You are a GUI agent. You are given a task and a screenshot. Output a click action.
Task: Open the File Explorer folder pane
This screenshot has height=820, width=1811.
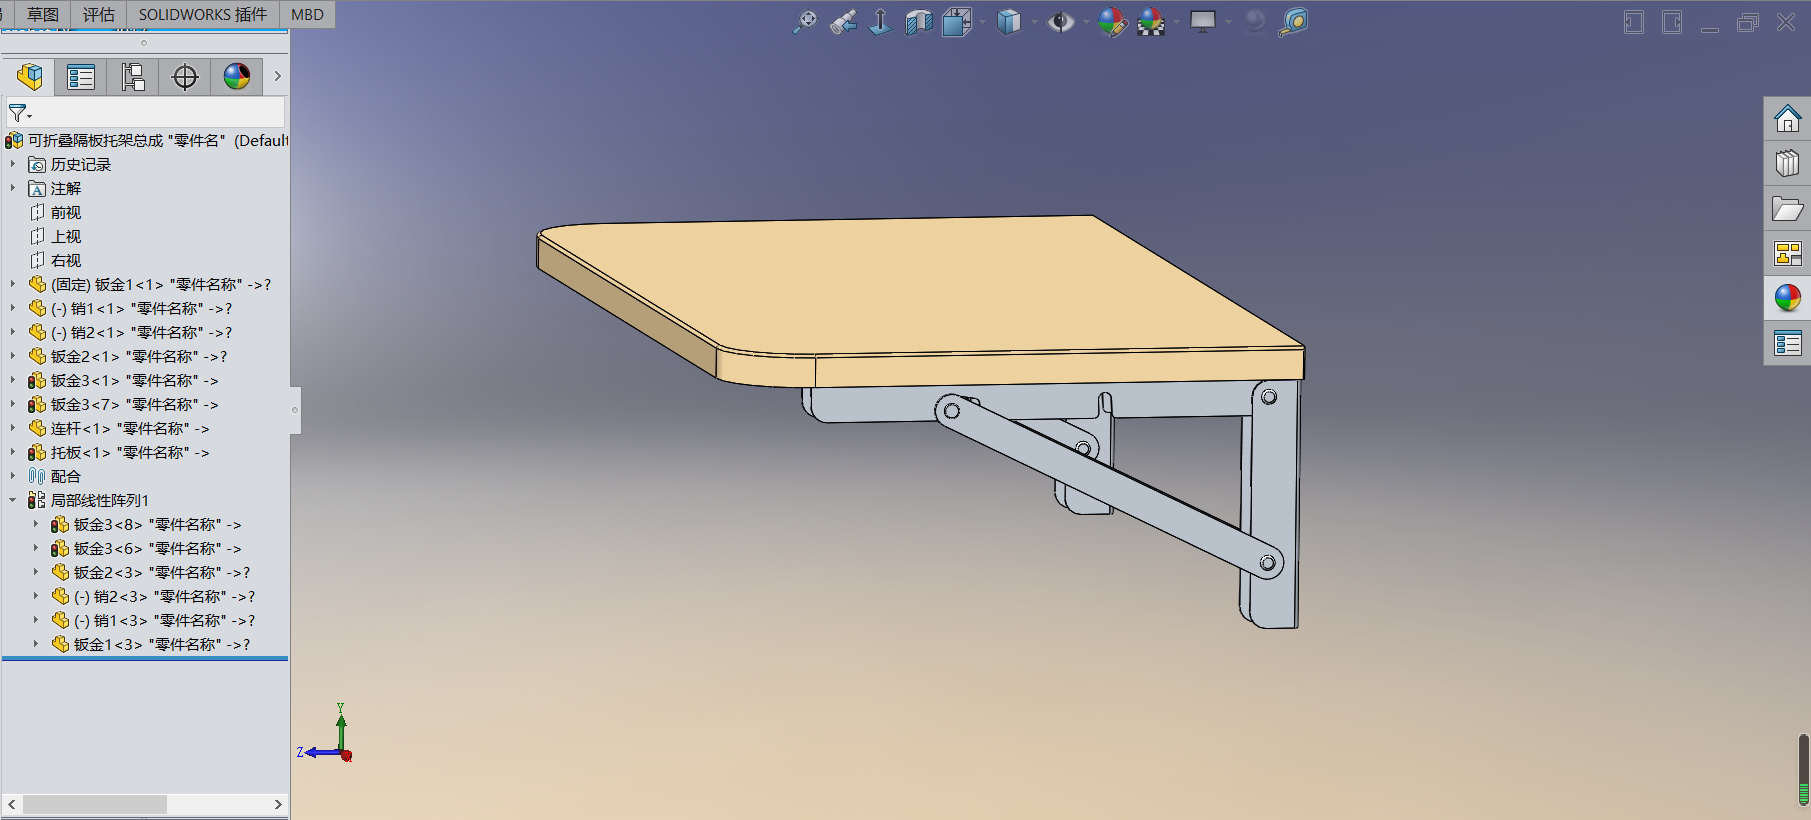click(x=1787, y=208)
